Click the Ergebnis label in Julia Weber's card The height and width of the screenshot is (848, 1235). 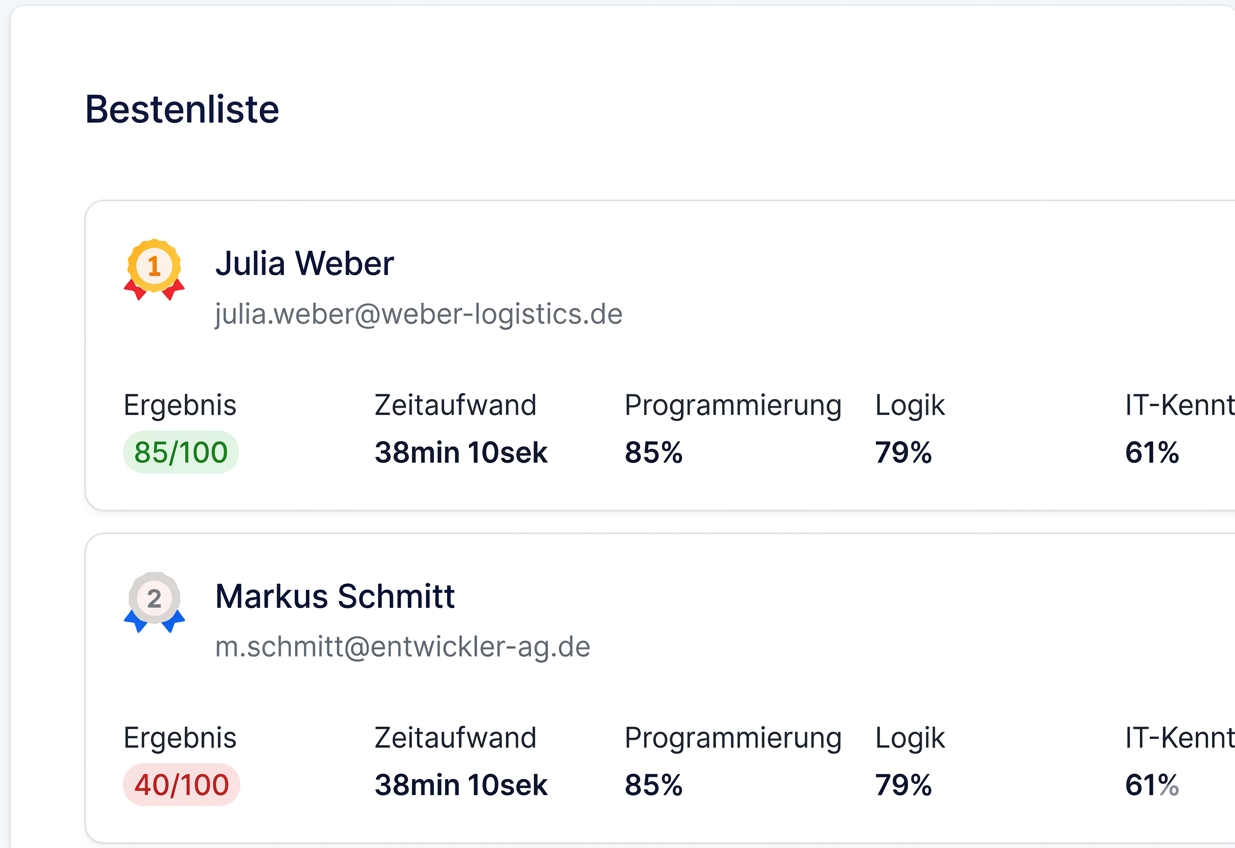[180, 405]
